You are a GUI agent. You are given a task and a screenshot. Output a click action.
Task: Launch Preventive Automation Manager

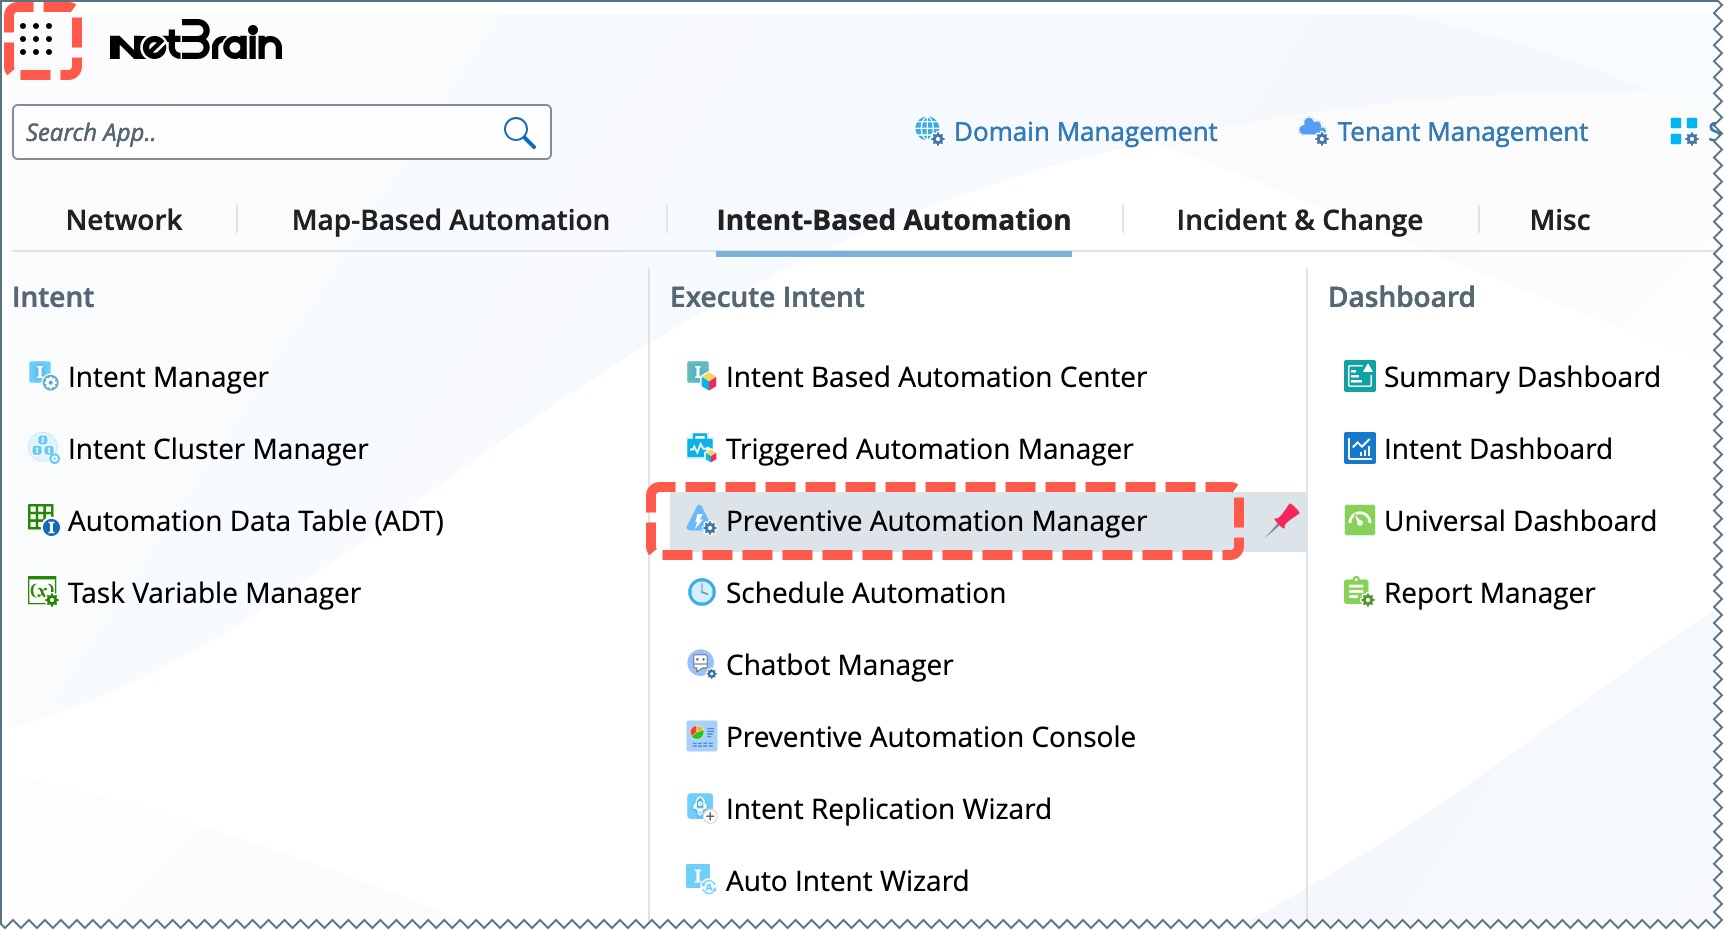936,521
